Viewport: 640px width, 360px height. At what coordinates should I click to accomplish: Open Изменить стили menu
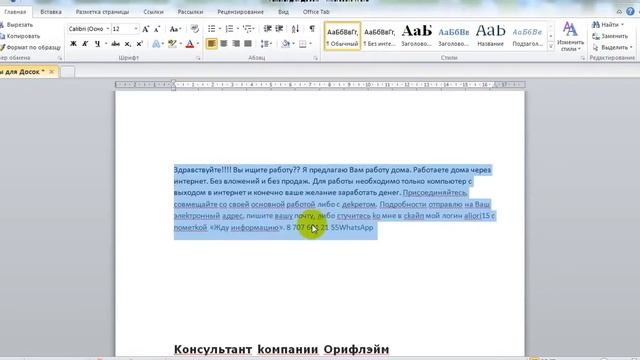[570, 36]
